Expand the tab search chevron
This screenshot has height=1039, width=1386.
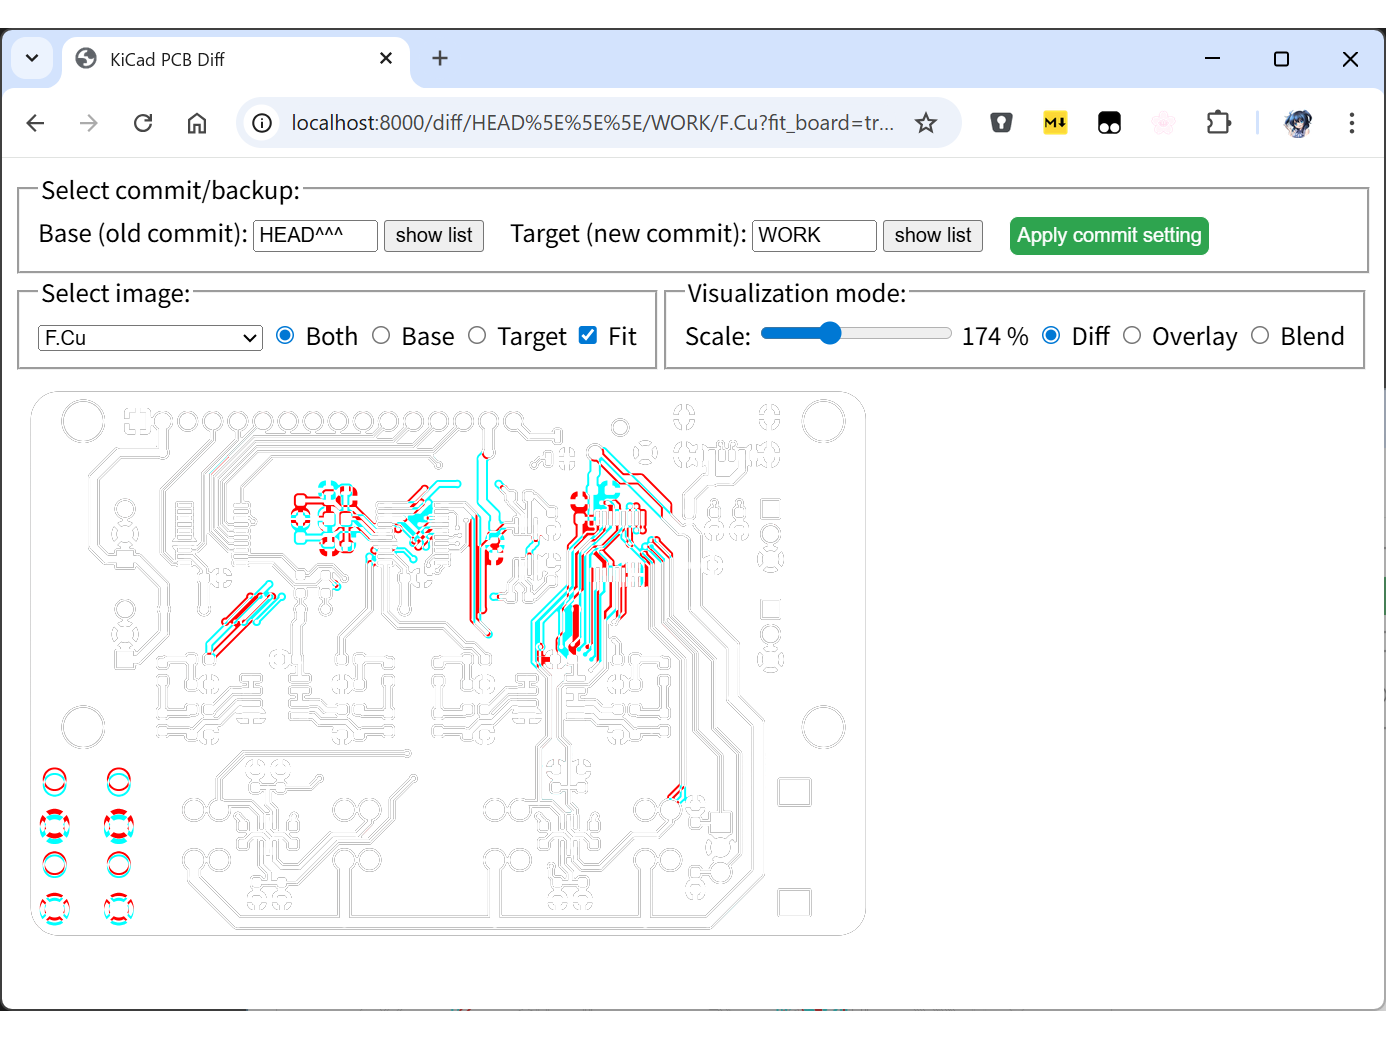coord(32,58)
